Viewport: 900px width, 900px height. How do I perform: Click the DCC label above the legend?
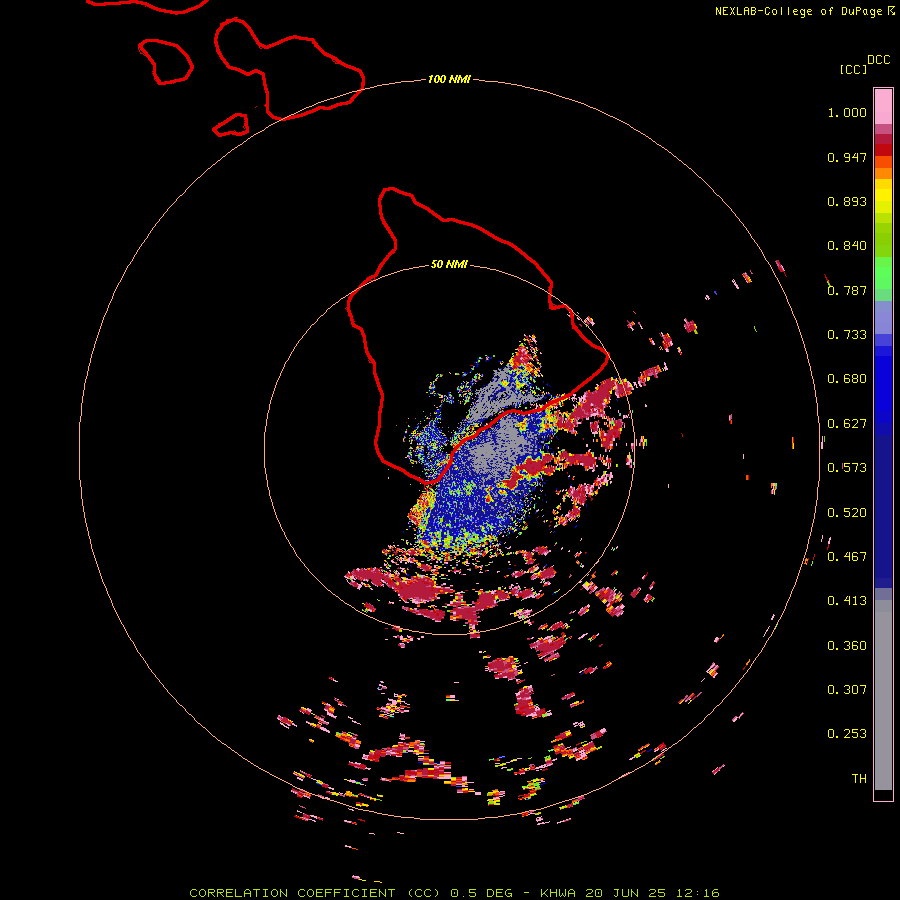tap(879, 60)
